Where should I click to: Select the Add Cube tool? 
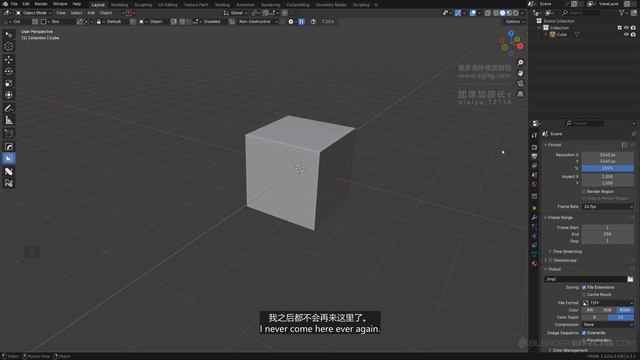point(9,133)
